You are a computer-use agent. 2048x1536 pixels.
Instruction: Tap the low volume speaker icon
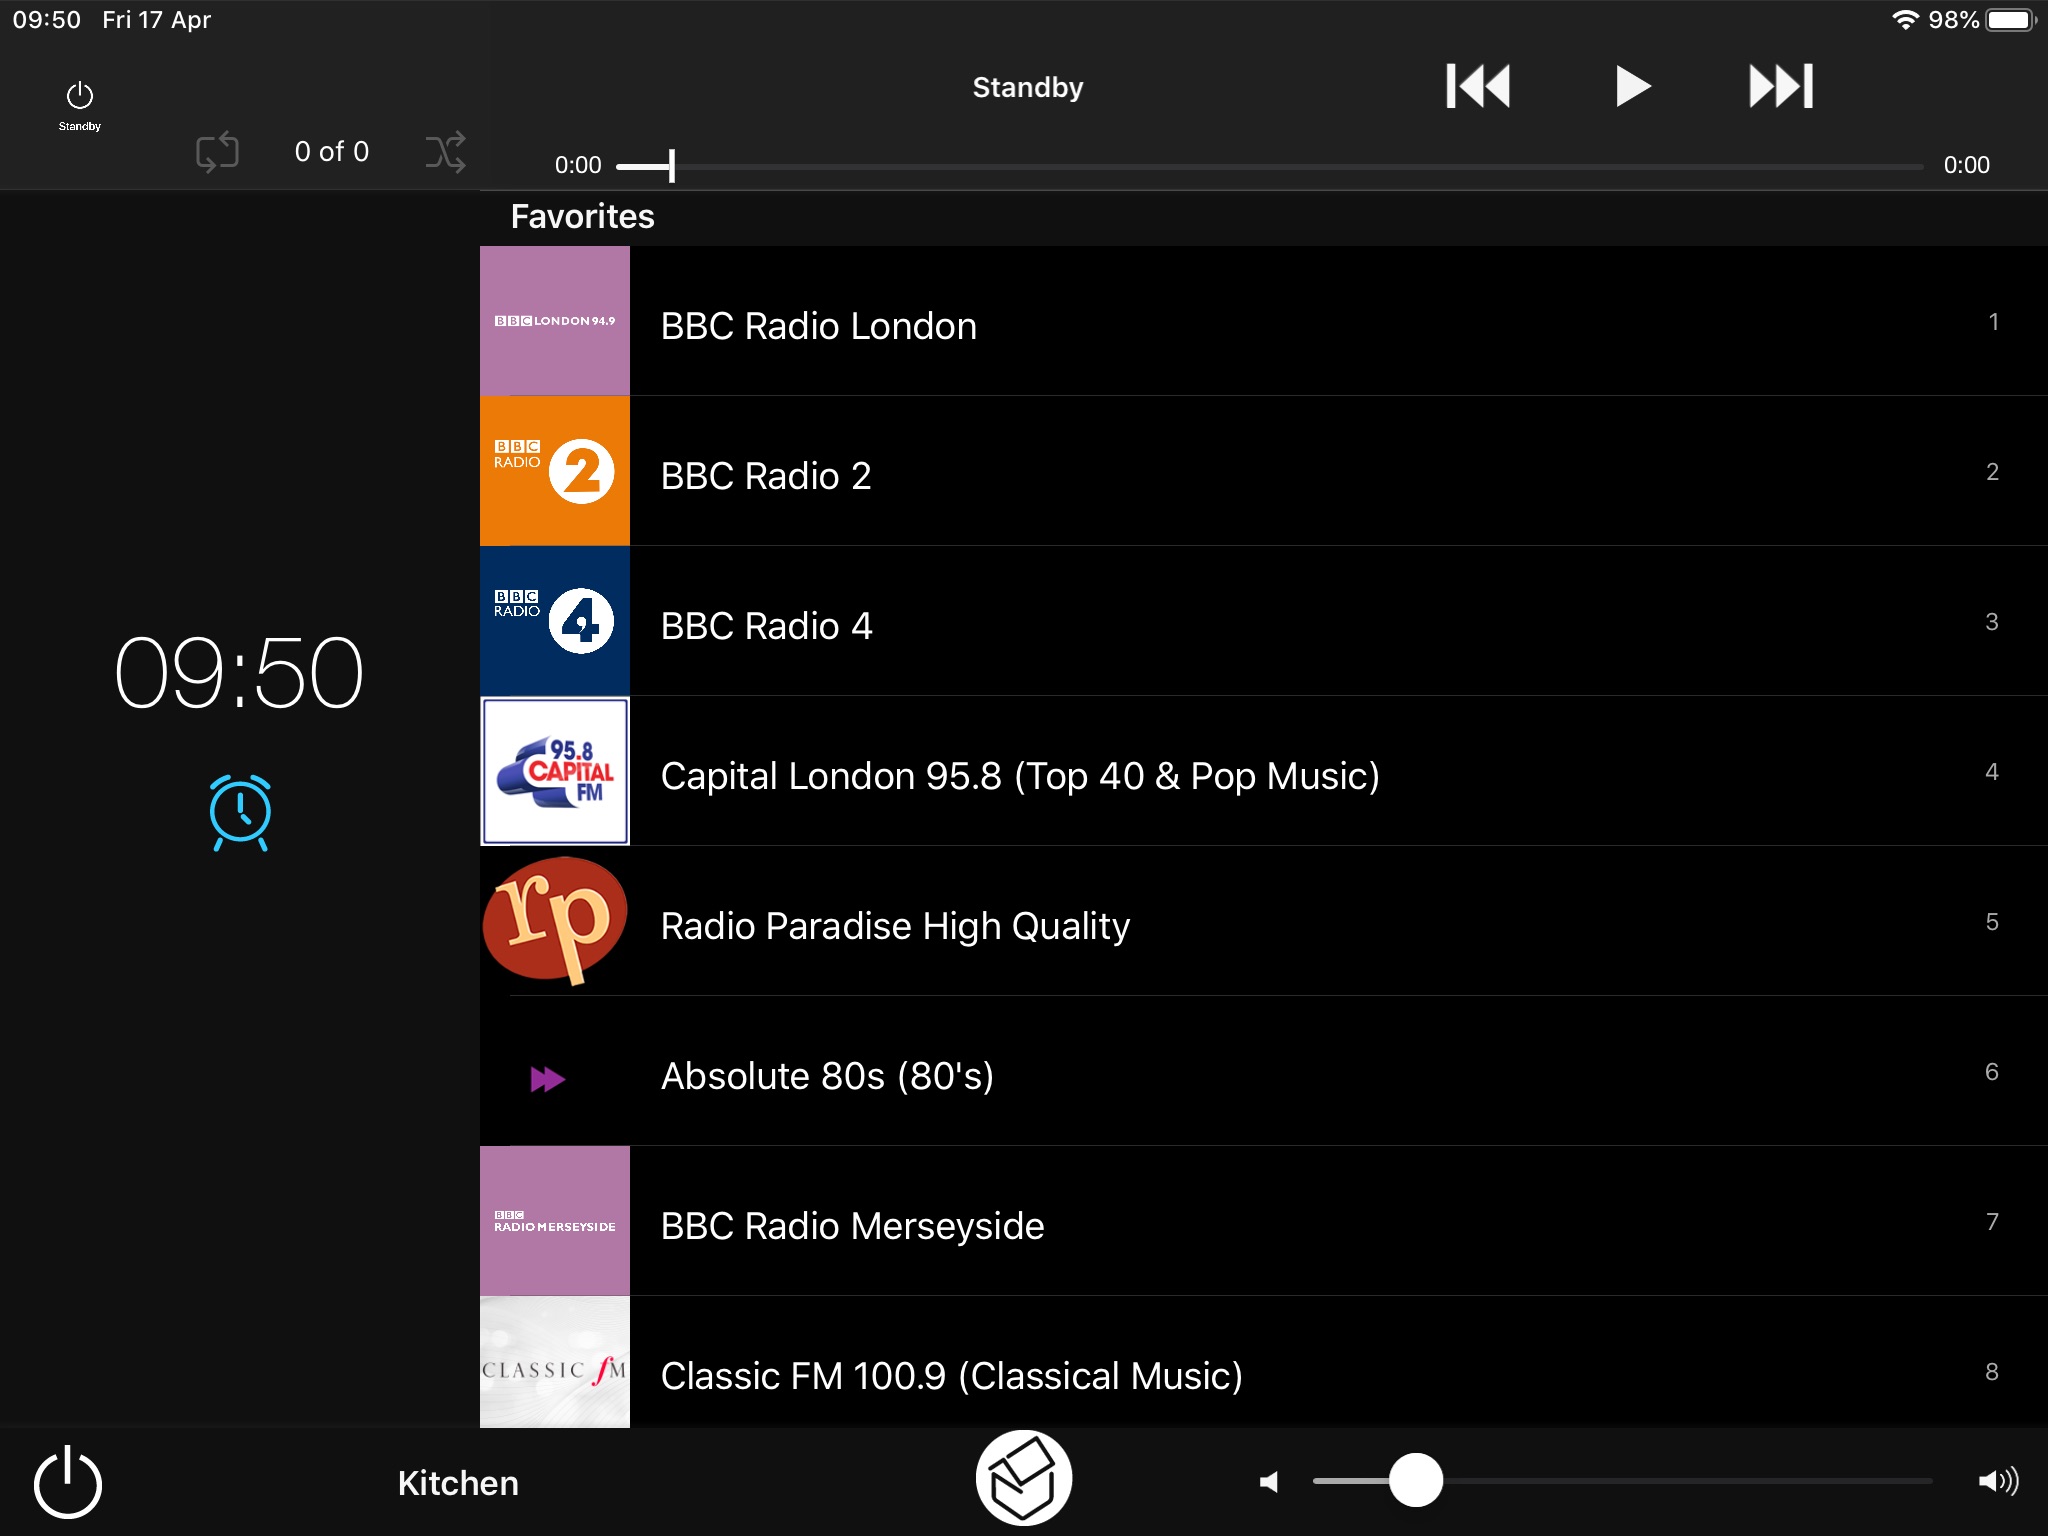click(x=1269, y=1482)
